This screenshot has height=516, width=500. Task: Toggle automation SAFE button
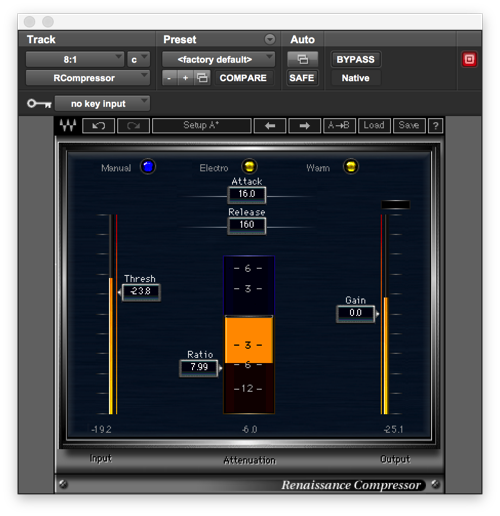coord(302,78)
